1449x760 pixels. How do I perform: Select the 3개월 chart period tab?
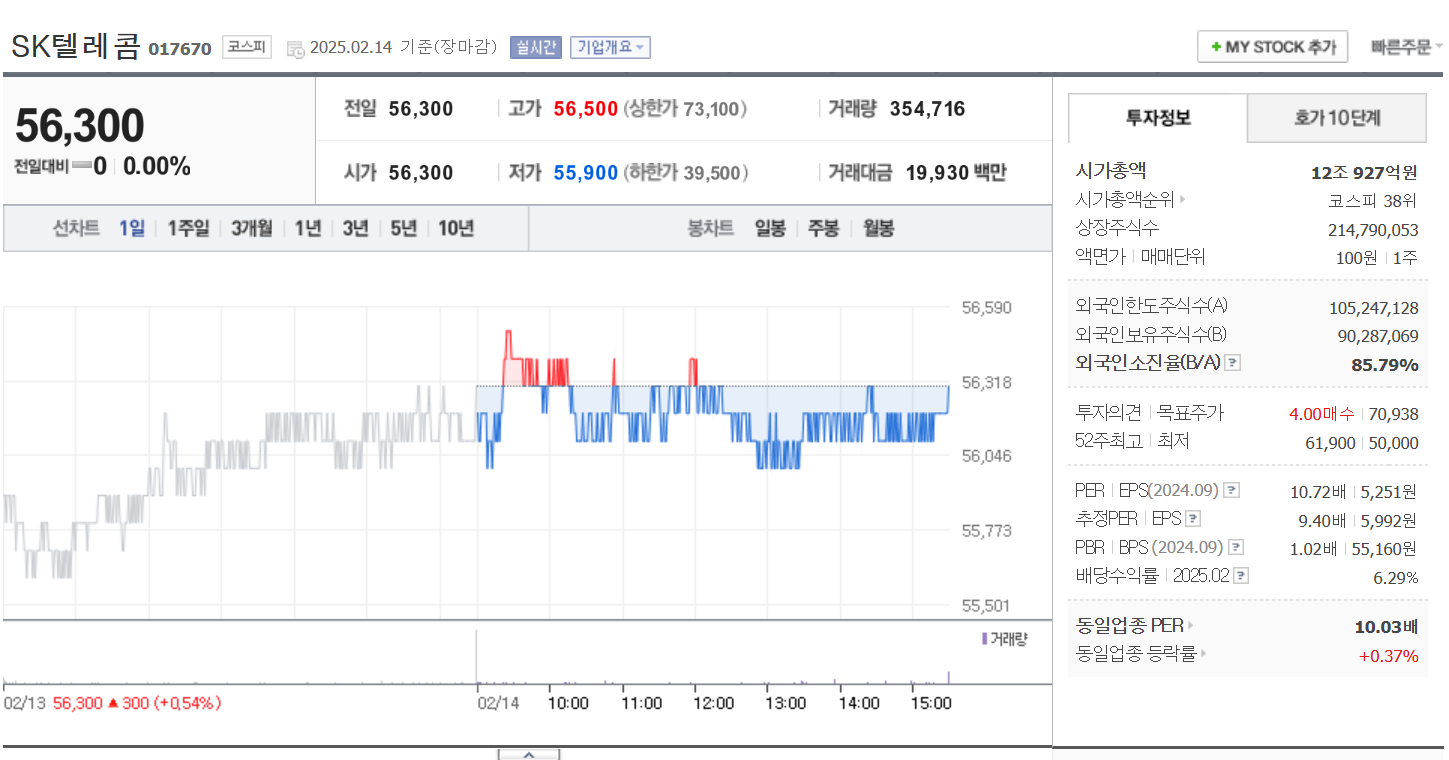point(252,228)
